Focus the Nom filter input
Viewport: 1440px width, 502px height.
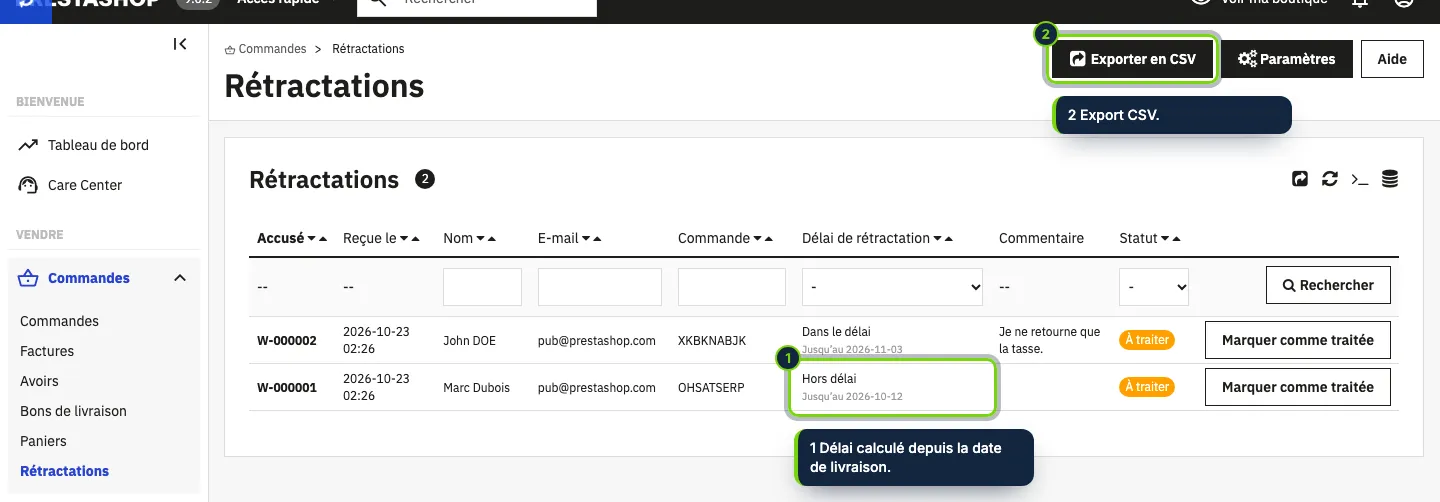pyautogui.click(x=482, y=287)
